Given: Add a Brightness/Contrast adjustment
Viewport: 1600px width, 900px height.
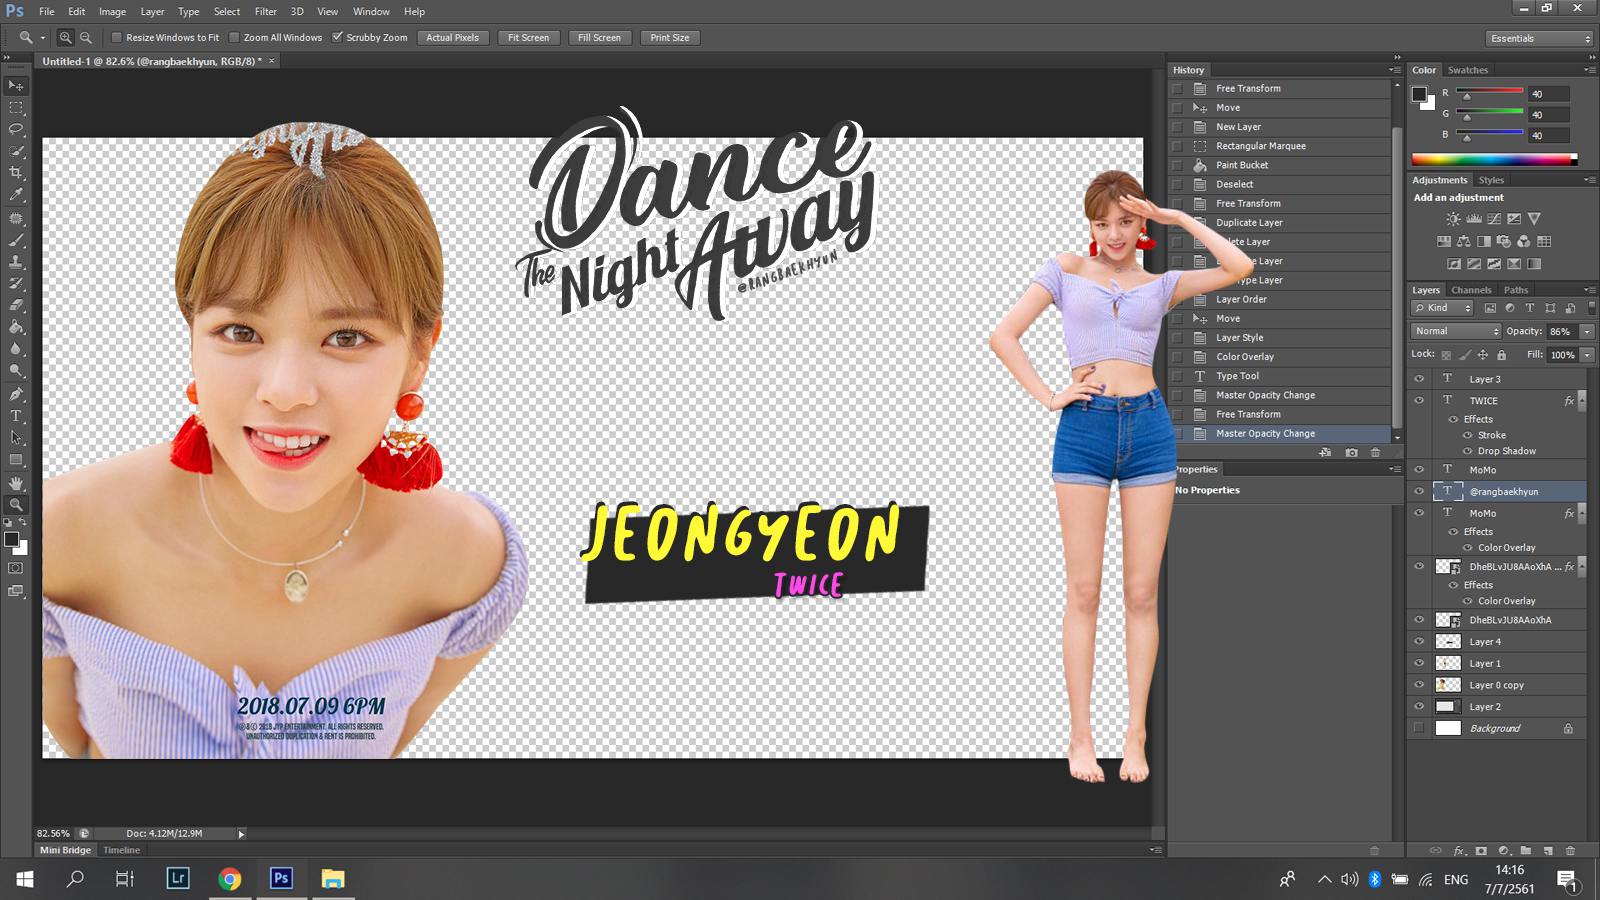Looking at the screenshot, I should [x=1453, y=219].
